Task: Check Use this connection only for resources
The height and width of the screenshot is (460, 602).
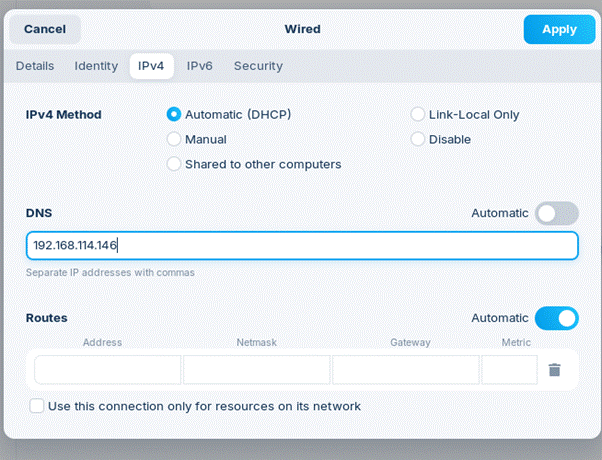Action: pyautogui.click(x=37, y=406)
